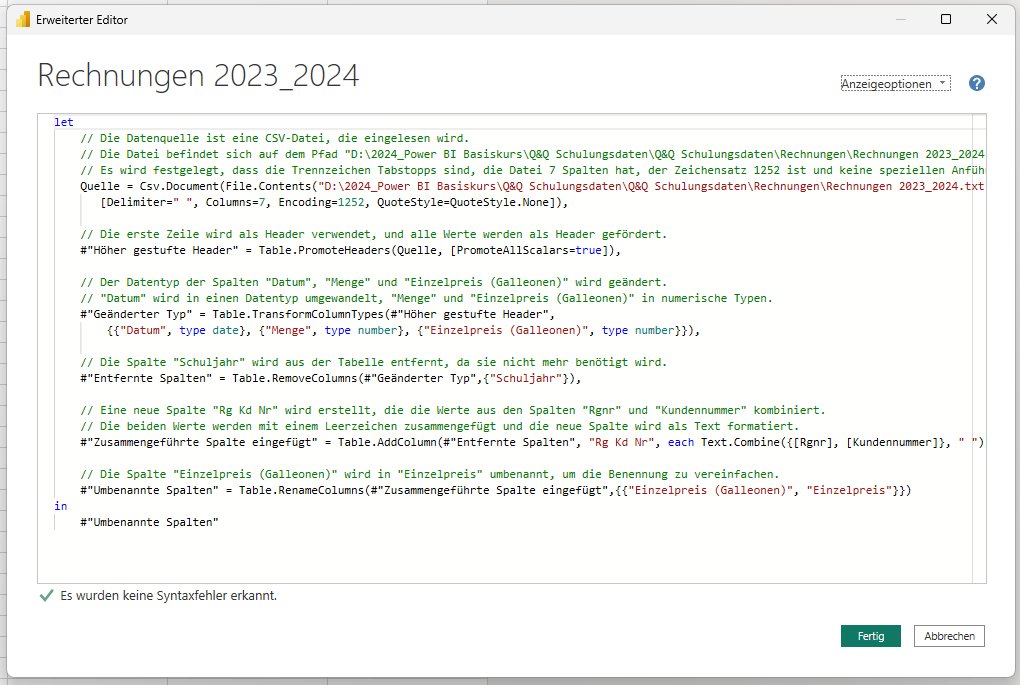Click comment about Leerzeichen zusammengefügt
The image size is (1020, 685).
click(439, 425)
